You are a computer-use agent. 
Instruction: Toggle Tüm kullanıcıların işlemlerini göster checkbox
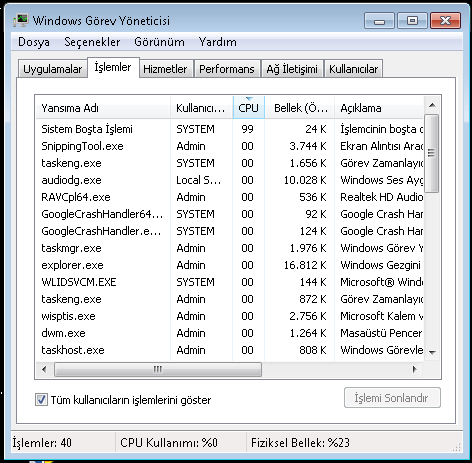pos(41,399)
